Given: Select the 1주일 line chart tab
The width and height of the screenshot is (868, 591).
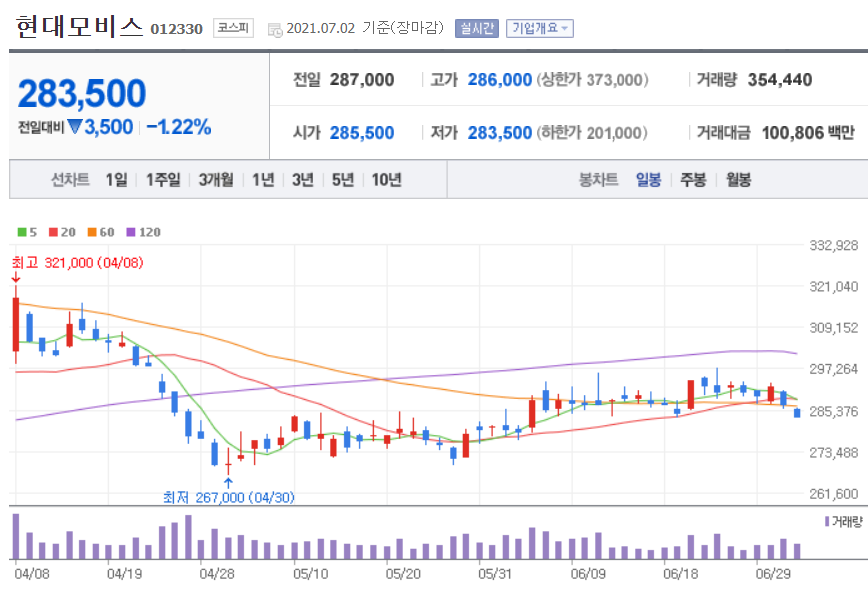Looking at the screenshot, I should pos(163,179).
